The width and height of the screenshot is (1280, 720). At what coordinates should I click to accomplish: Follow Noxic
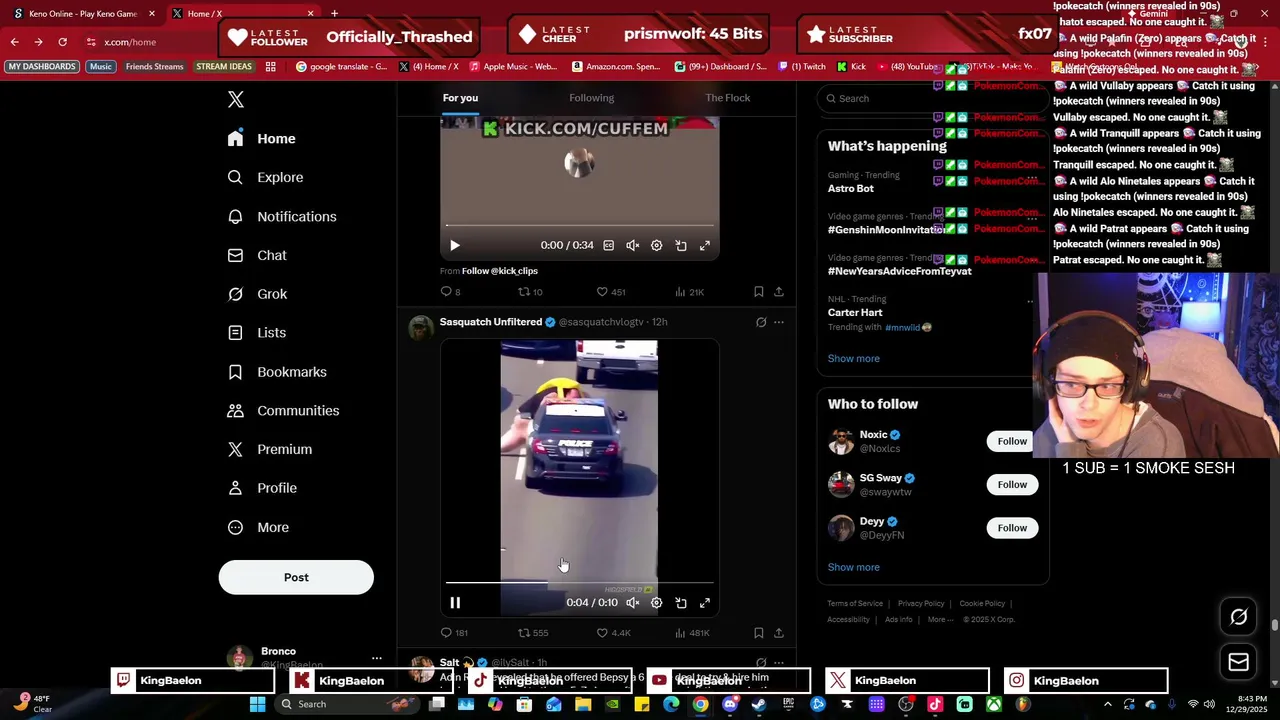coord(1012,441)
